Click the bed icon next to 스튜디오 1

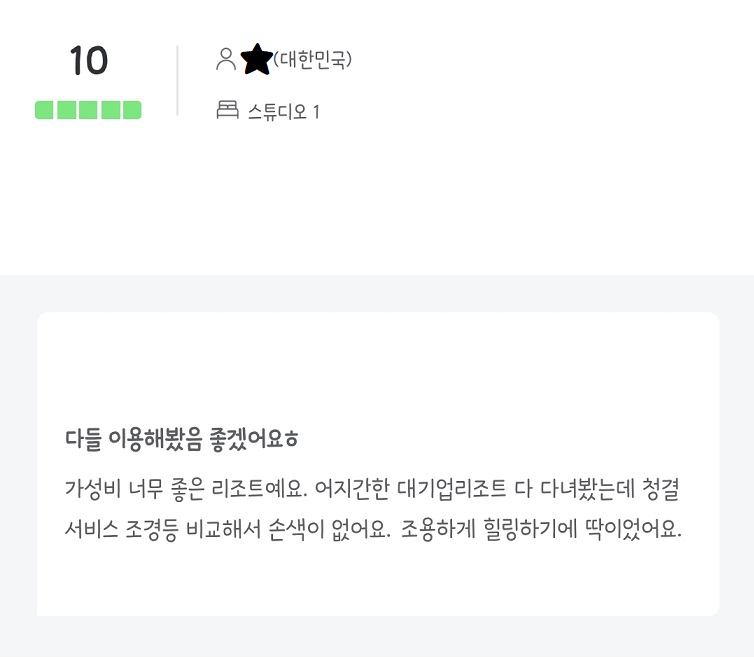coord(227,110)
